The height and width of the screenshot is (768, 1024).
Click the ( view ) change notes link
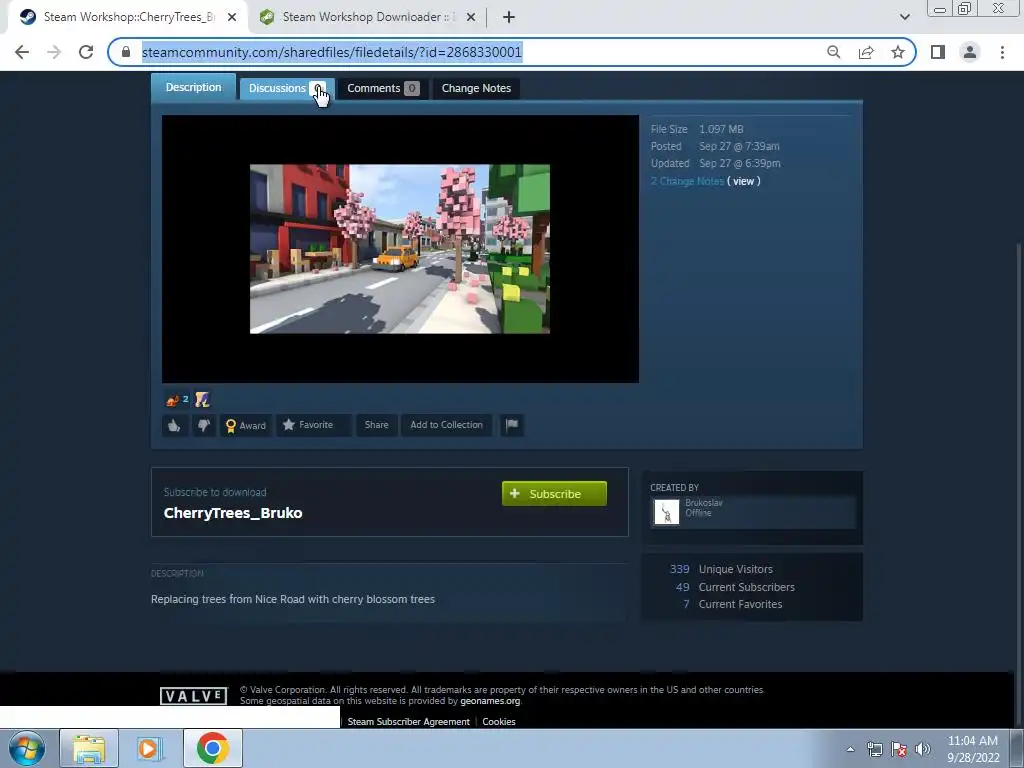click(744, 181)
